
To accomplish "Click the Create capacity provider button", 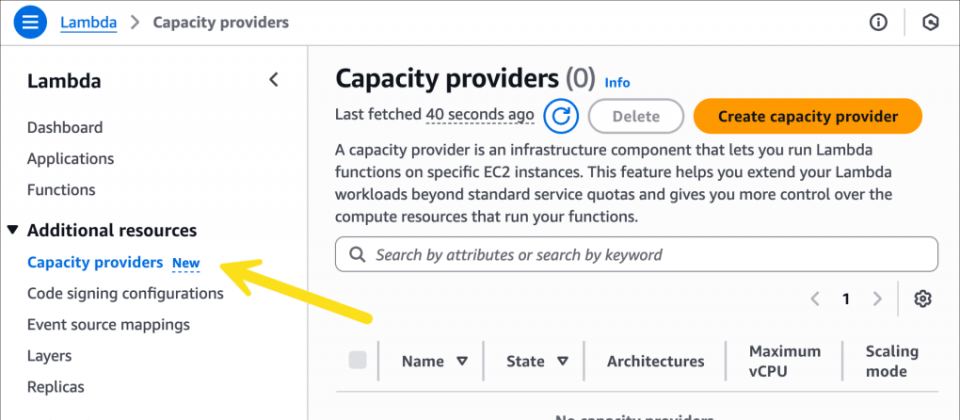I will [x=807, y=116].
